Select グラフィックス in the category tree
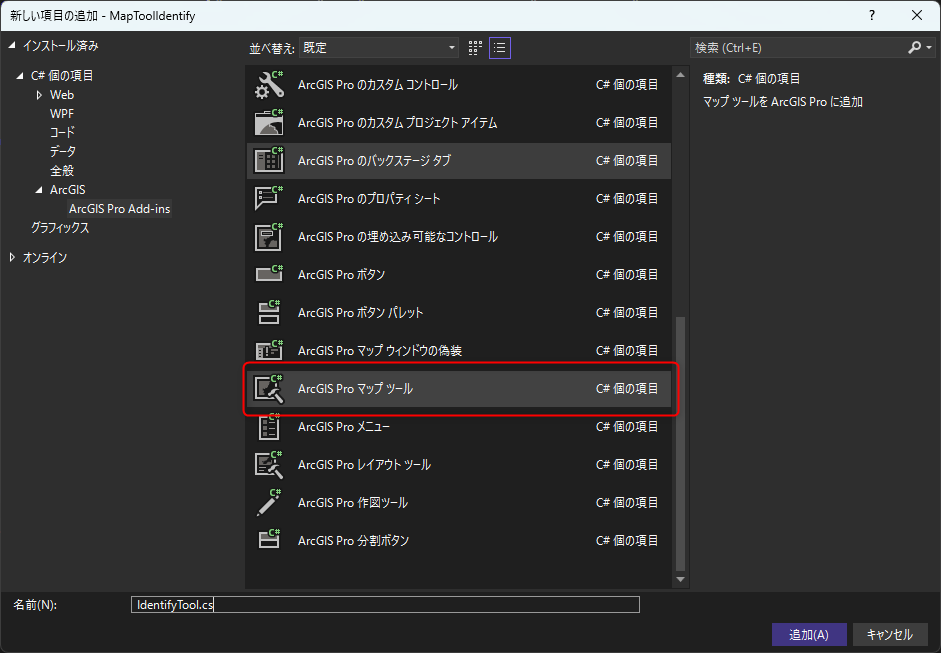 point(60,228)
